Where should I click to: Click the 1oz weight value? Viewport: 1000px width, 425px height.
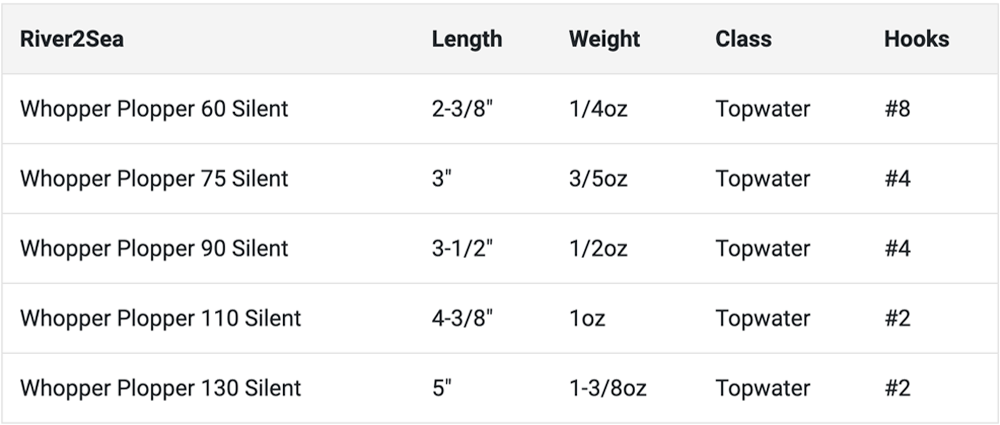(x=587, y=318)
